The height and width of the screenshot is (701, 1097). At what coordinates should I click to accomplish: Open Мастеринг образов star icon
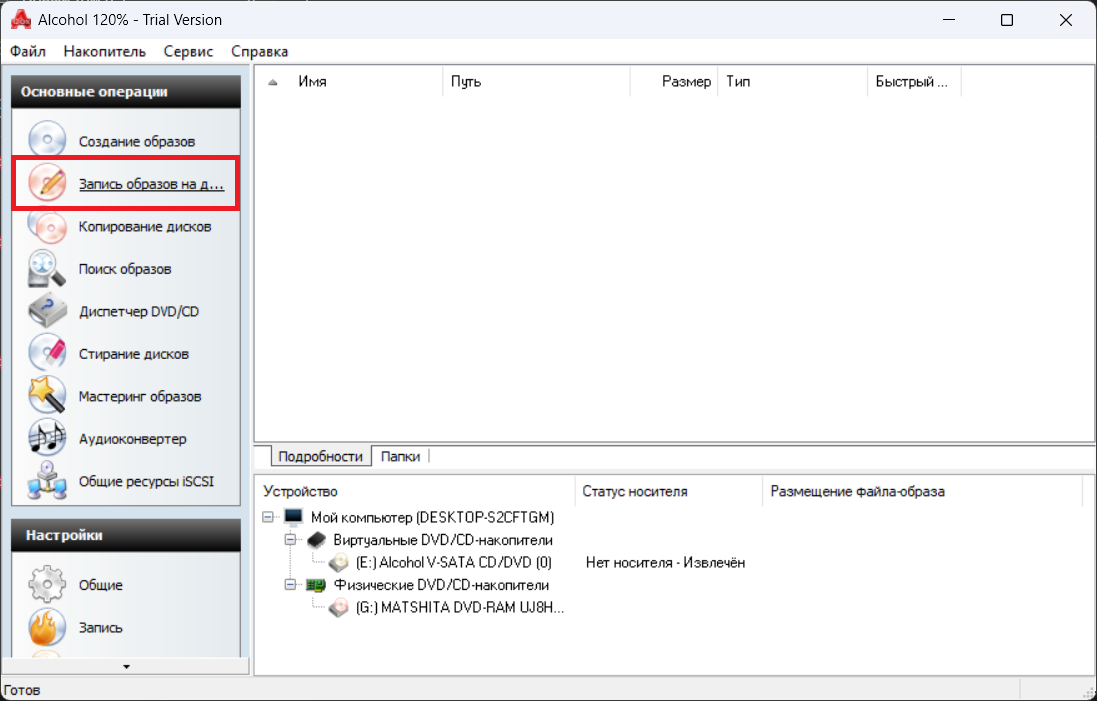pos(47,396)
